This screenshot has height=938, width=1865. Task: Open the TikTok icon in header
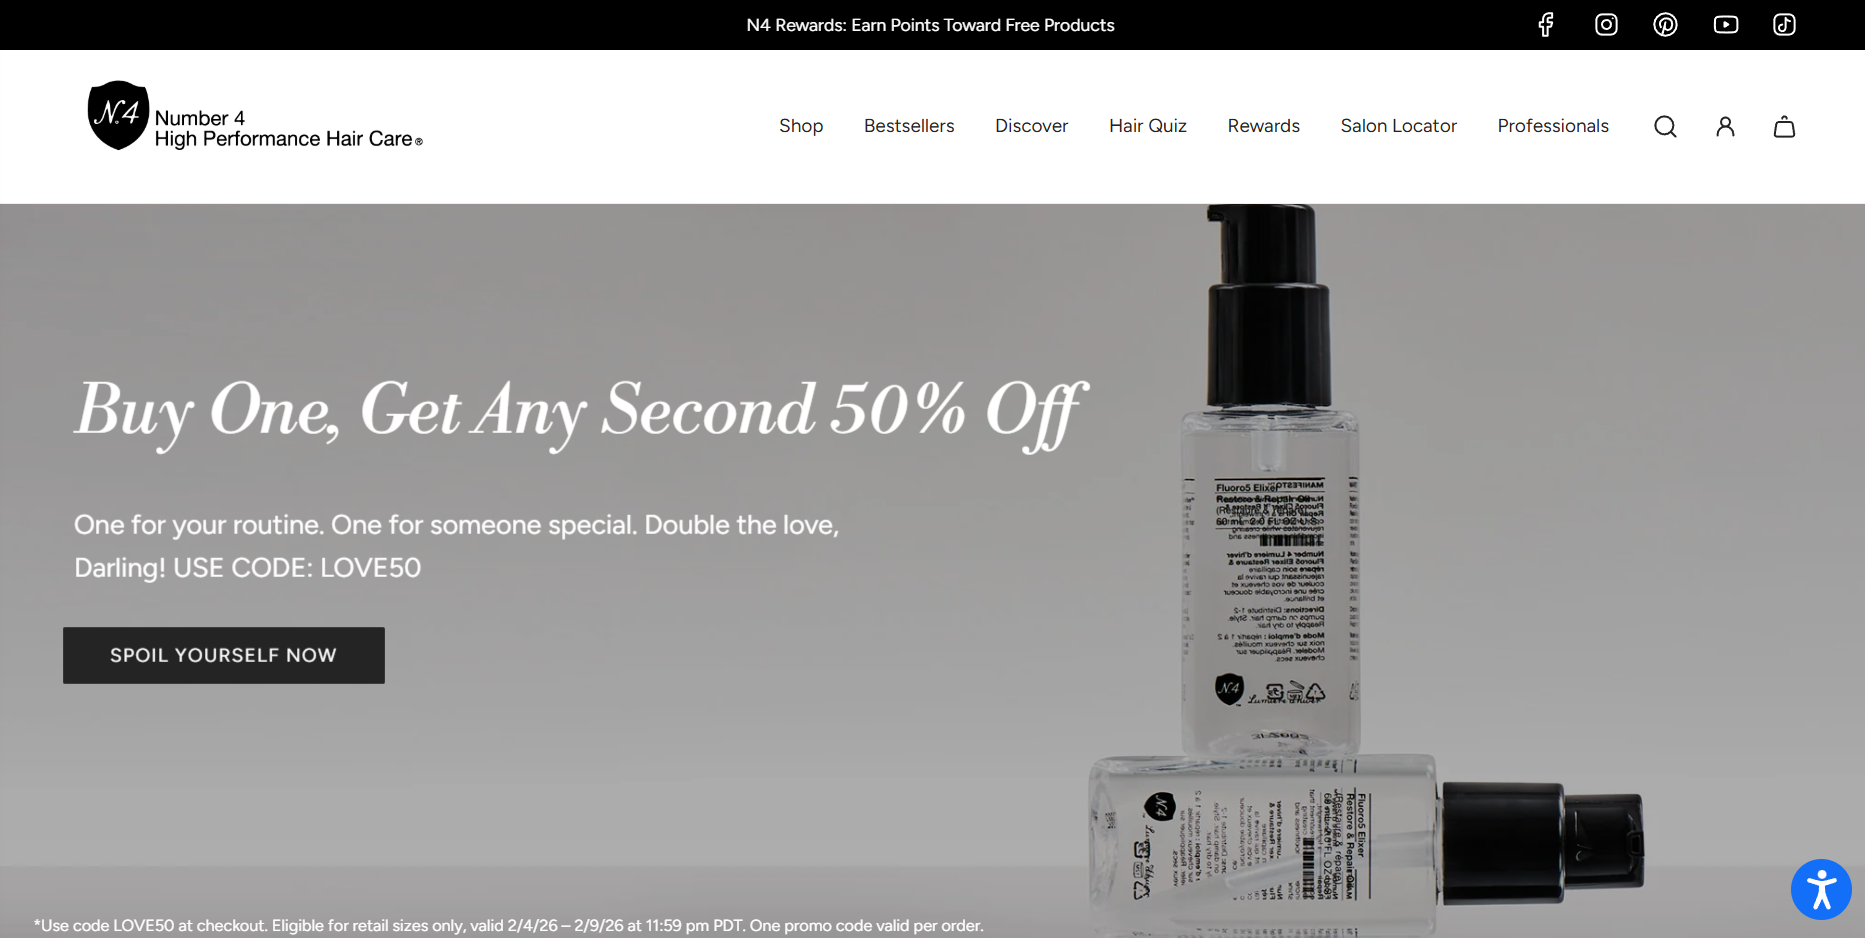tap(1785, 25)
